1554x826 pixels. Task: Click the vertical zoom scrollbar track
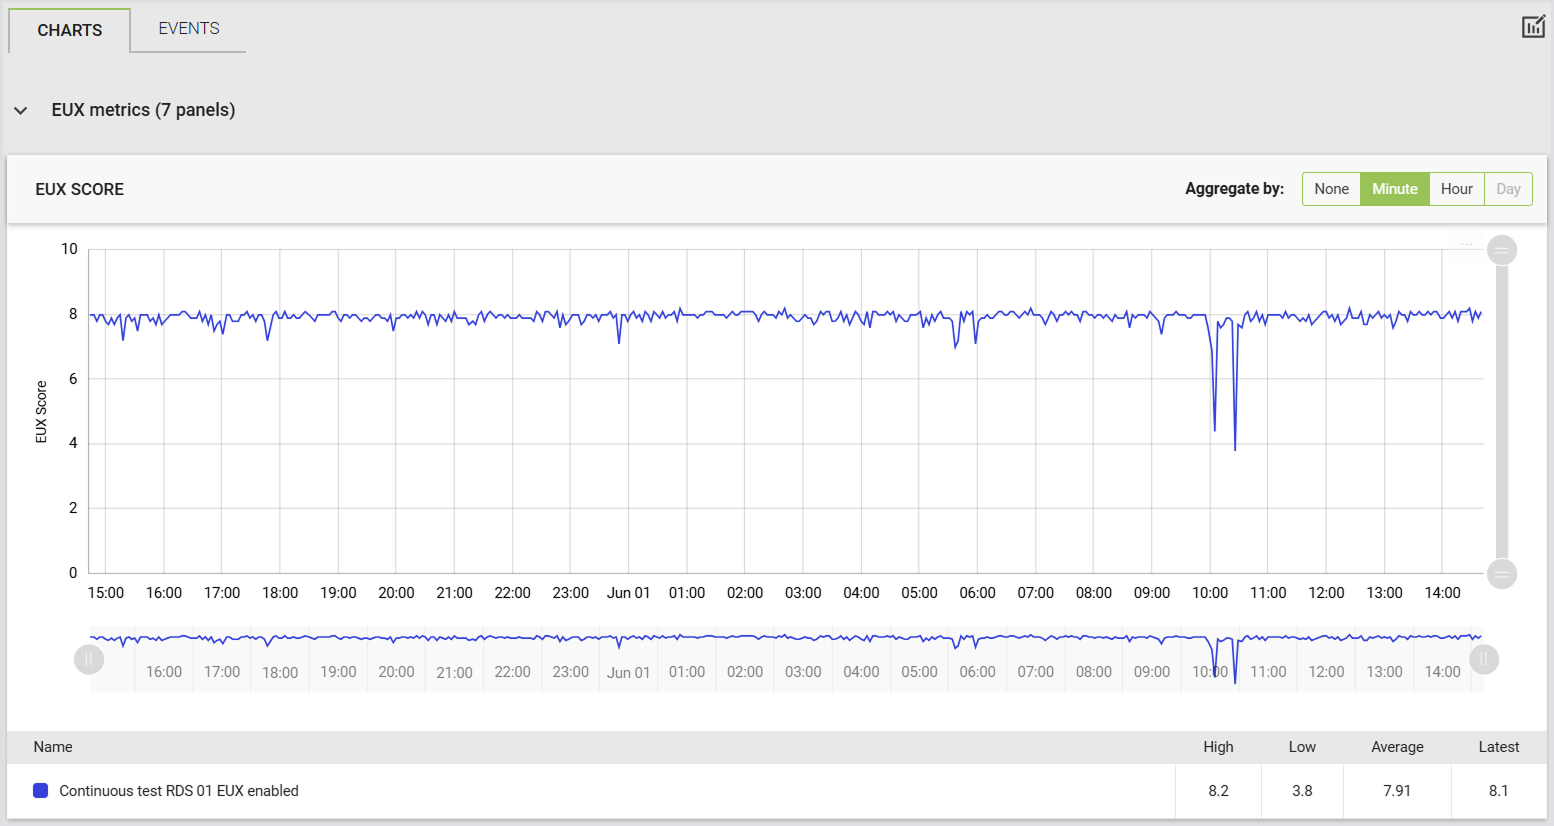1501,412
